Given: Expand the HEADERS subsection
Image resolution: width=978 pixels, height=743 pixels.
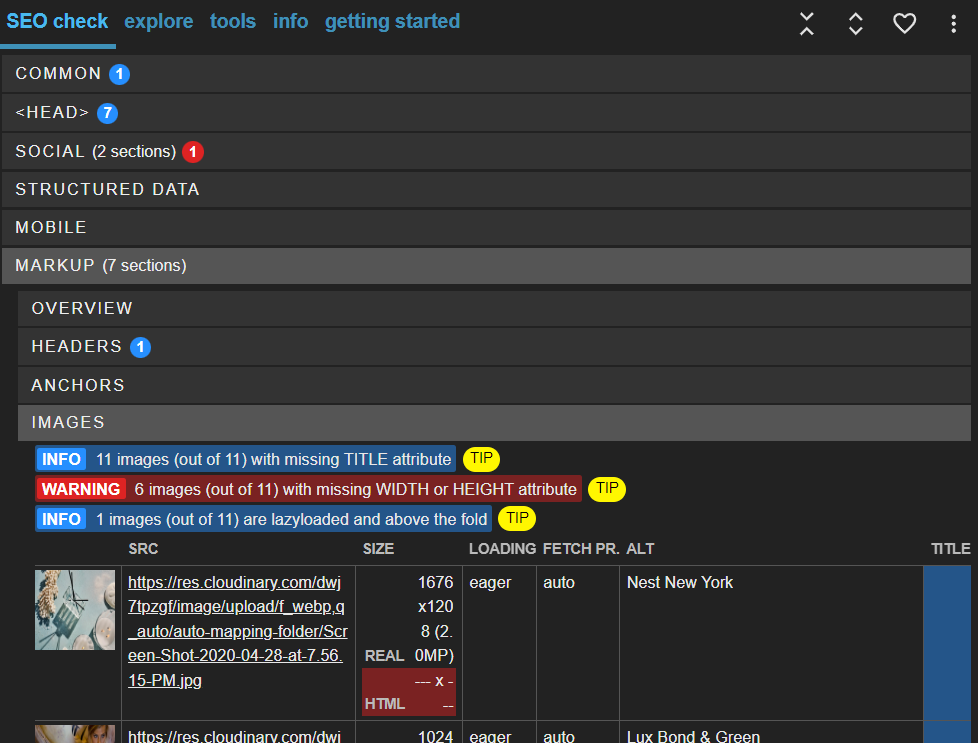Looking at the screenshot, I should click(76, 347).
